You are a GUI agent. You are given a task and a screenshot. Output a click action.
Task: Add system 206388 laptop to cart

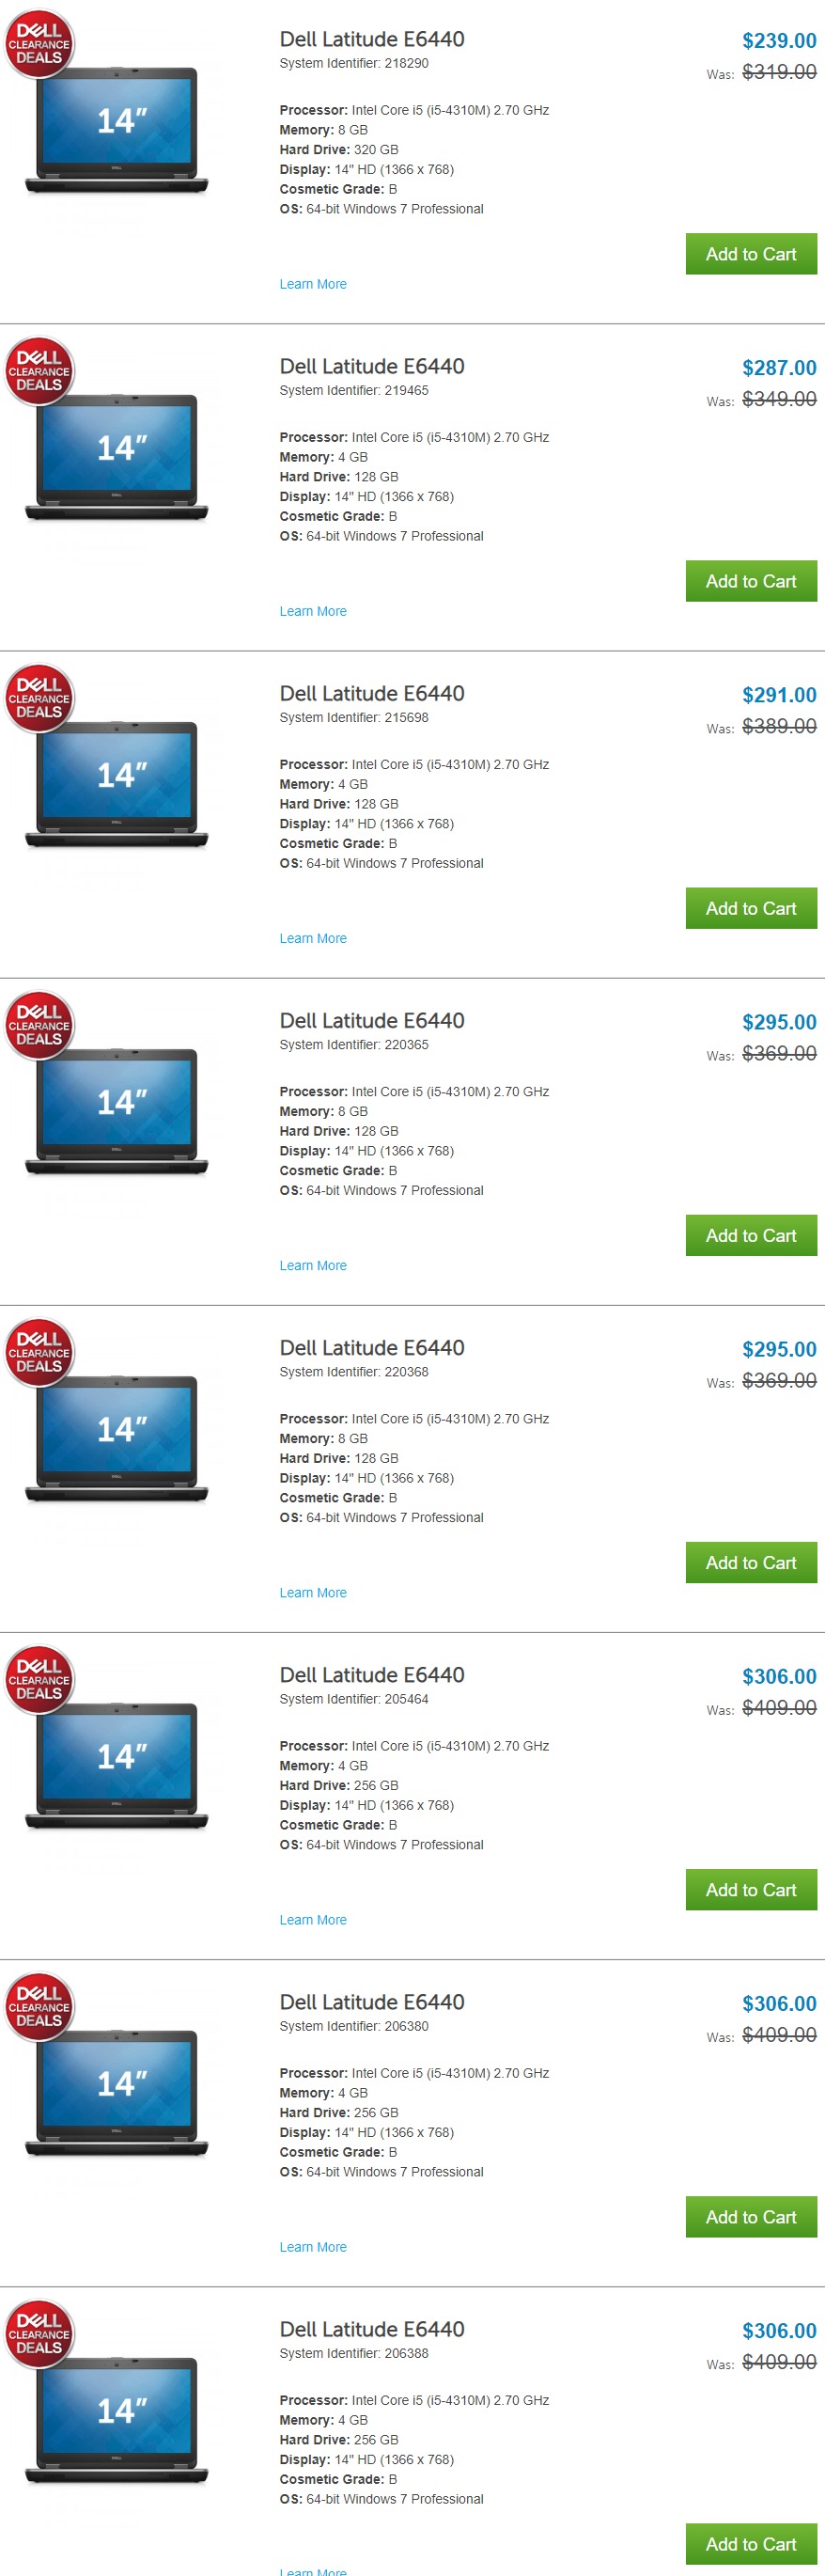click(x=751, y=2543)
